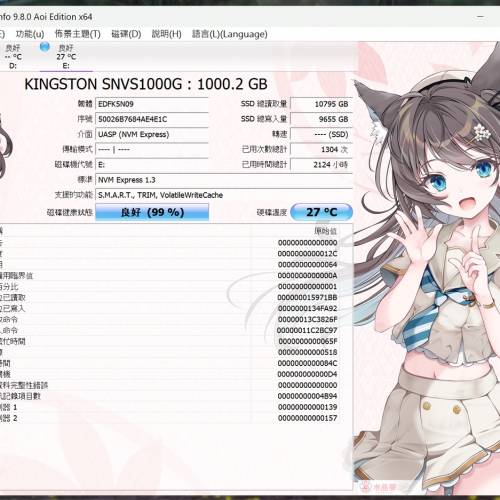Select the D: drive tab

[x=13, y=56]
